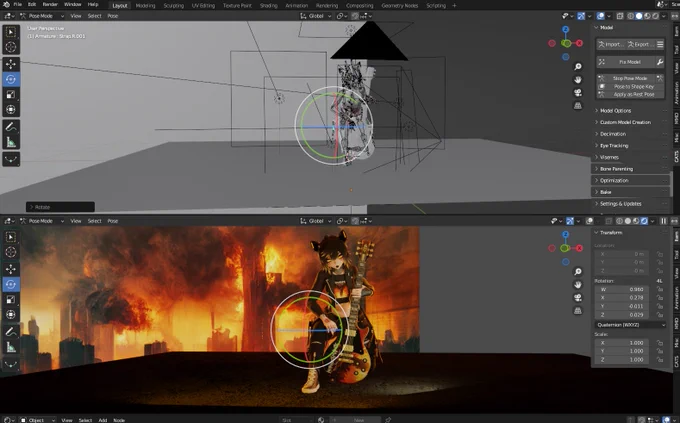The image size is (680, 423).
Task: Toggle camera view icon in upper viewport
Action: point(578,92)
